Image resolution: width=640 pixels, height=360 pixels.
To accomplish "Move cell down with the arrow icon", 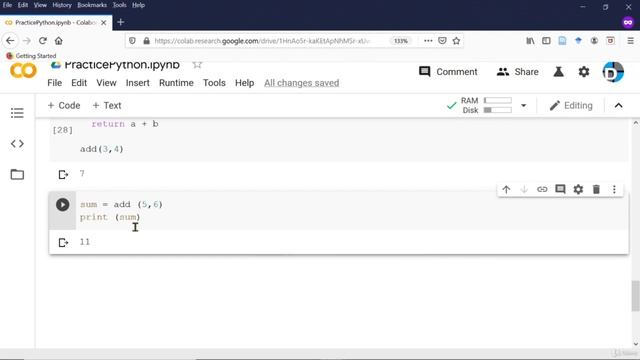I will (524, 189).
